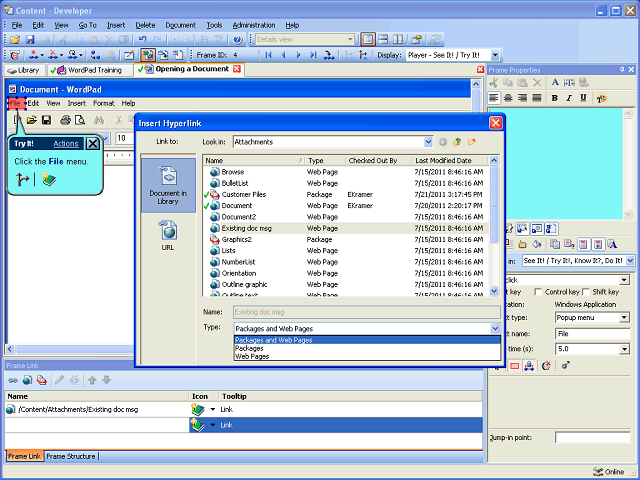Image resolution: width=640 pixels, height=480 pixels.
Task: Open the Administration menu
Action: (x=254, y=25)
